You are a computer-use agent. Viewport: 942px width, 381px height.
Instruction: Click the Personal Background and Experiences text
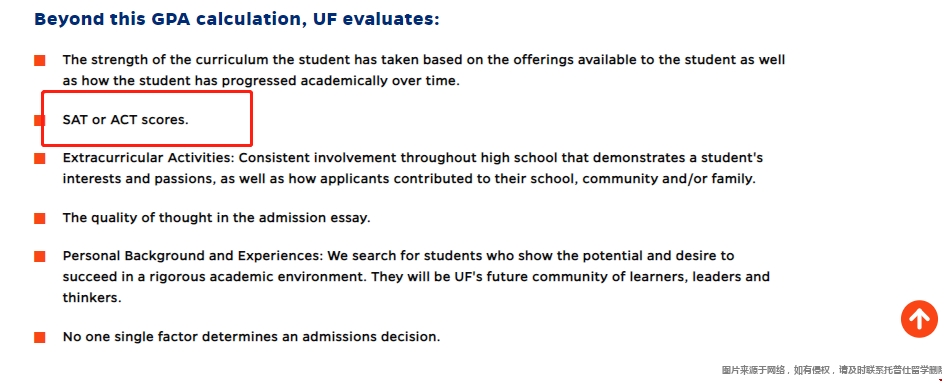pyautogui.click(x=416, y=277)
